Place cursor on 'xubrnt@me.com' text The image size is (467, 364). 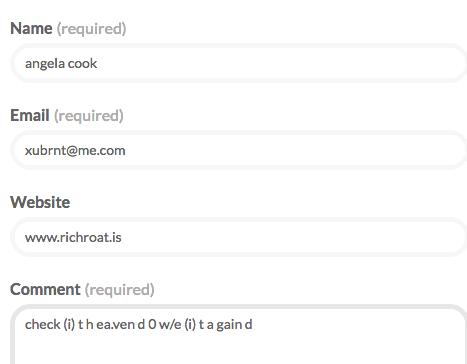75,151
